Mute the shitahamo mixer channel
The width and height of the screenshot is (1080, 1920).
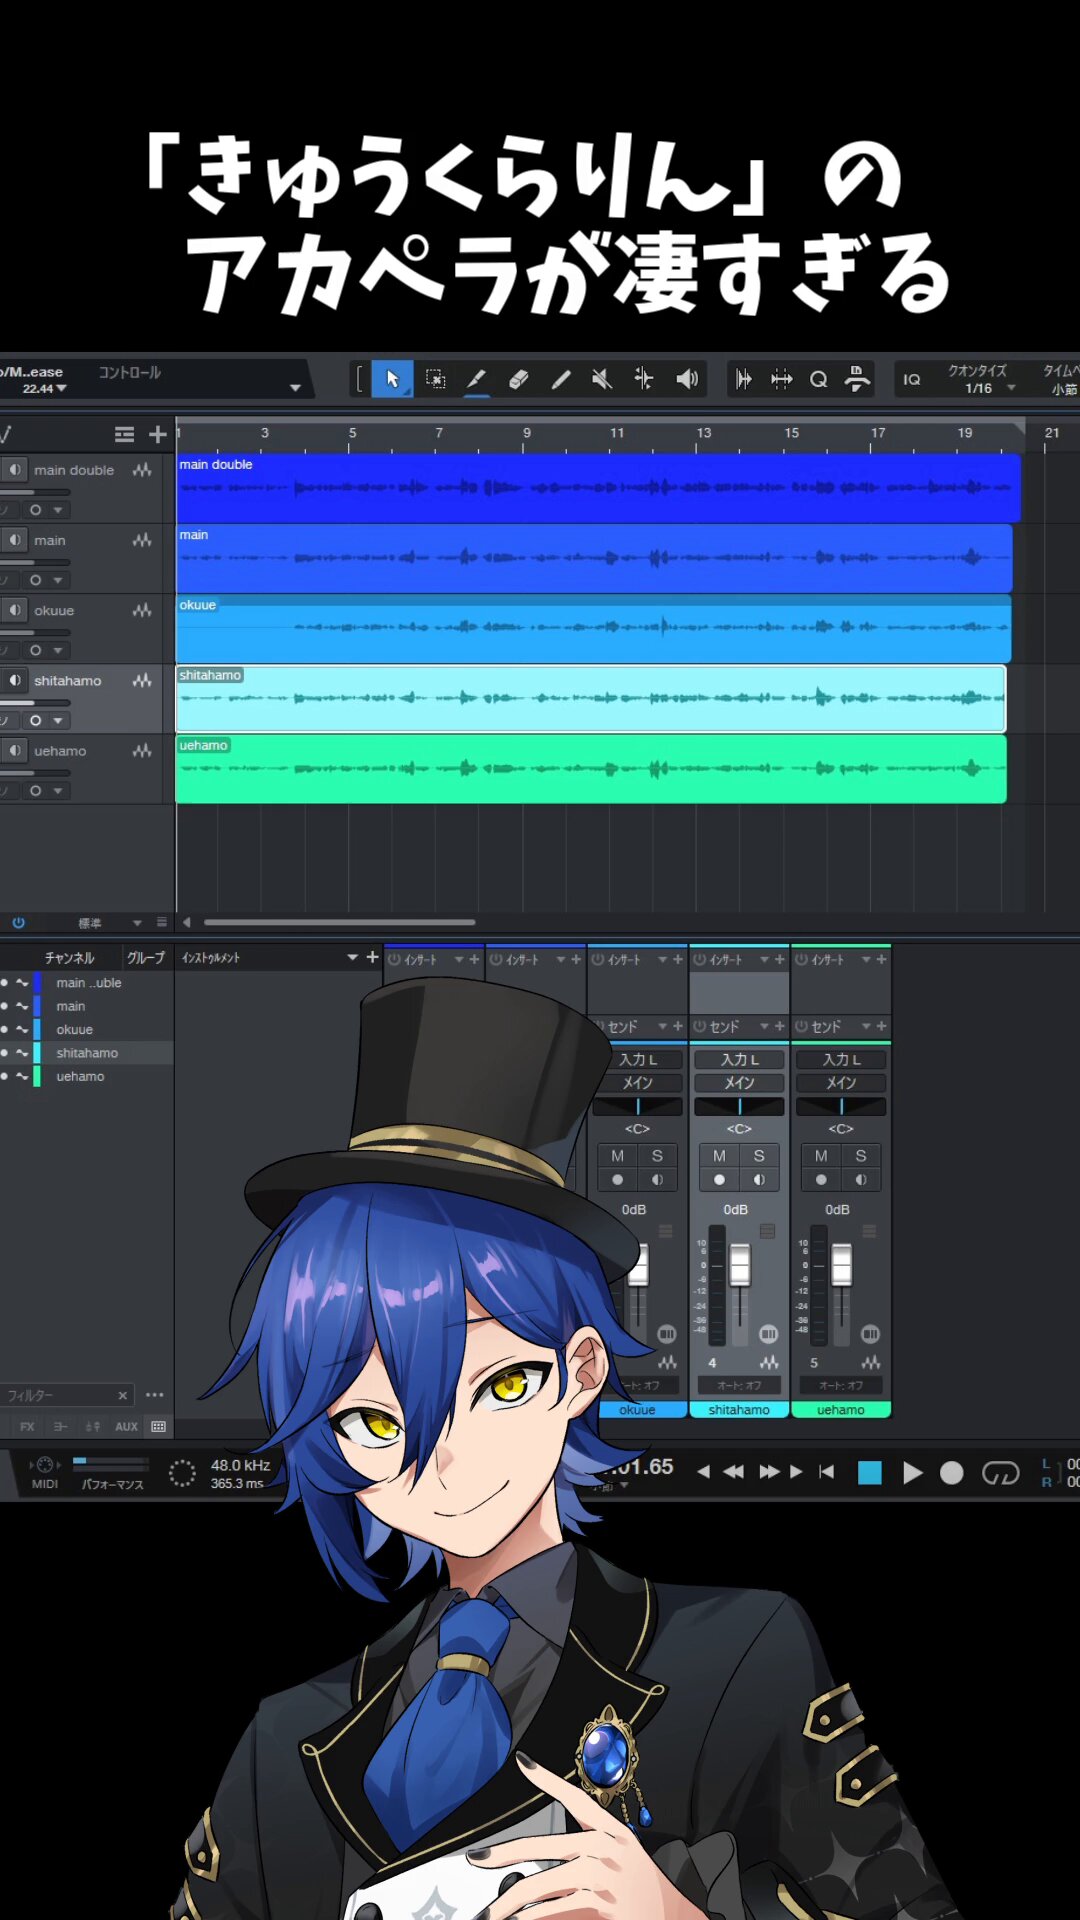719,1156
